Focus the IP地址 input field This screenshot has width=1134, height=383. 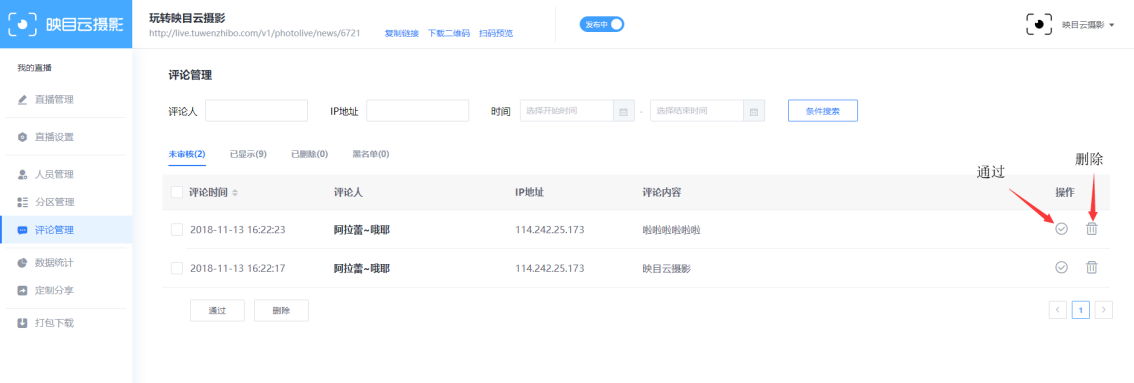[418, 111]
